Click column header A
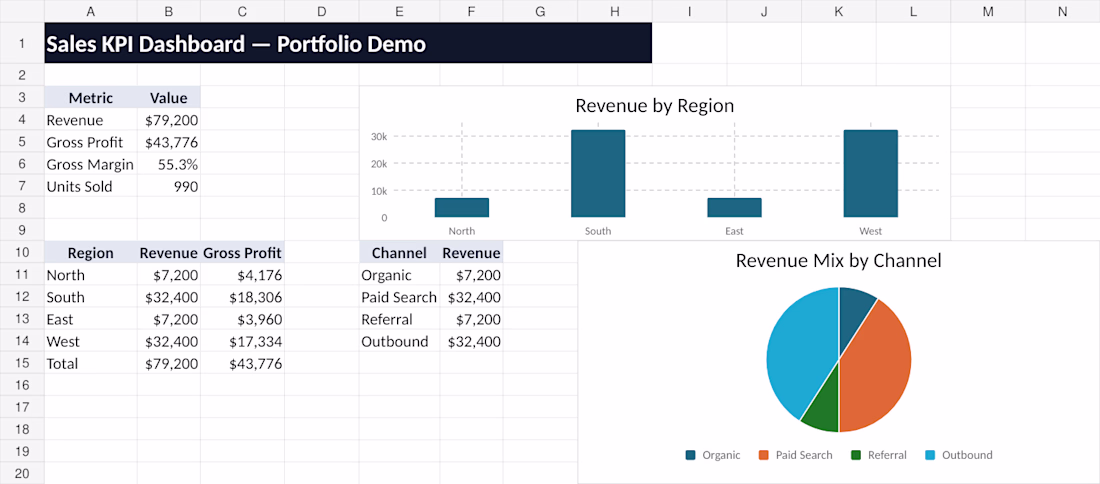The height and width of the screenshot is (484, 1100). tap(90, 11)
